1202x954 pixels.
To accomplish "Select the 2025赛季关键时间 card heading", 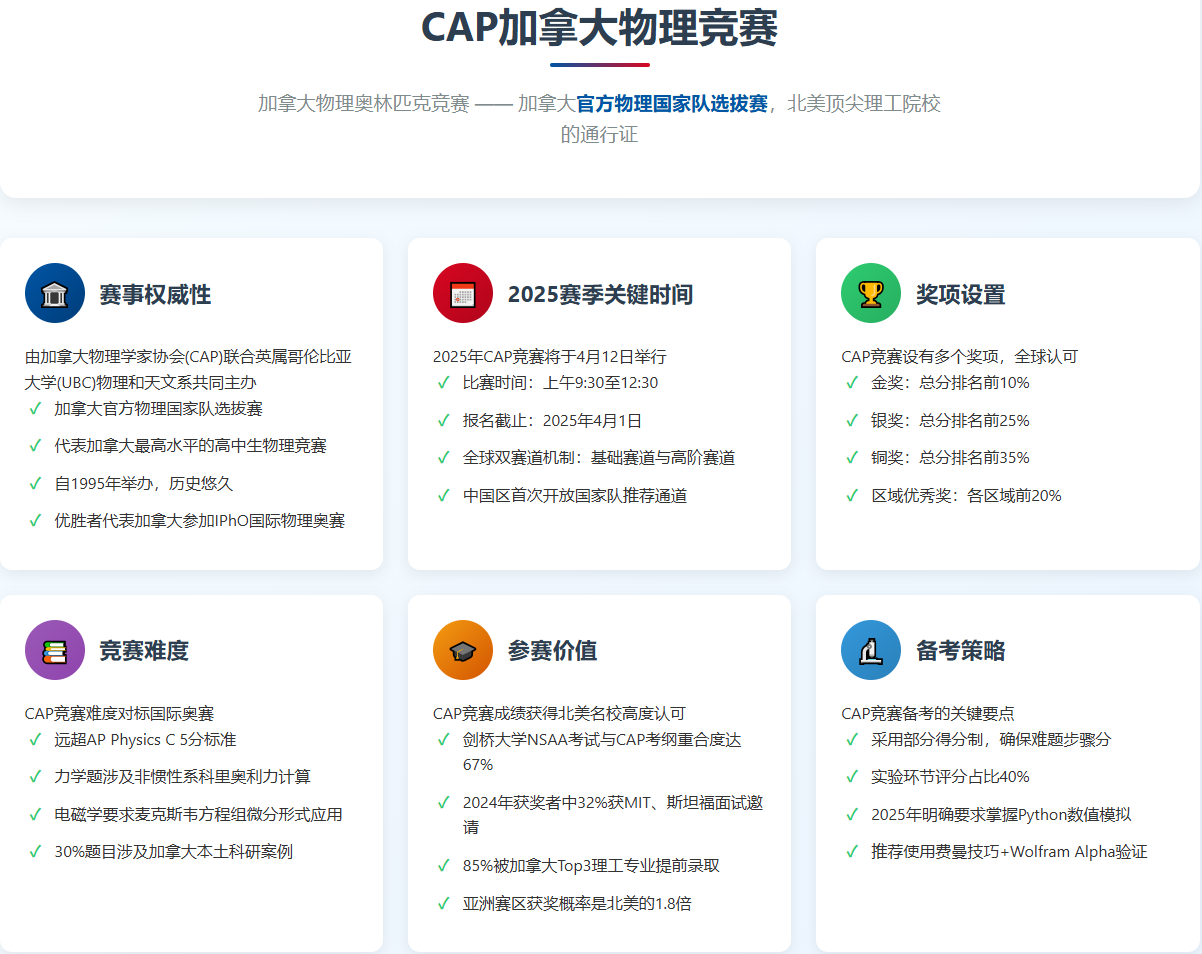I will pos(600,294).
